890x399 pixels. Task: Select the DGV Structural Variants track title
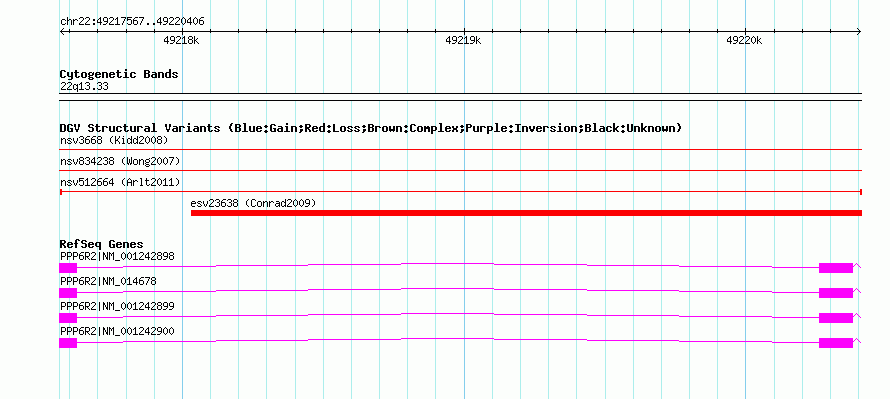[x=371, y=128]
